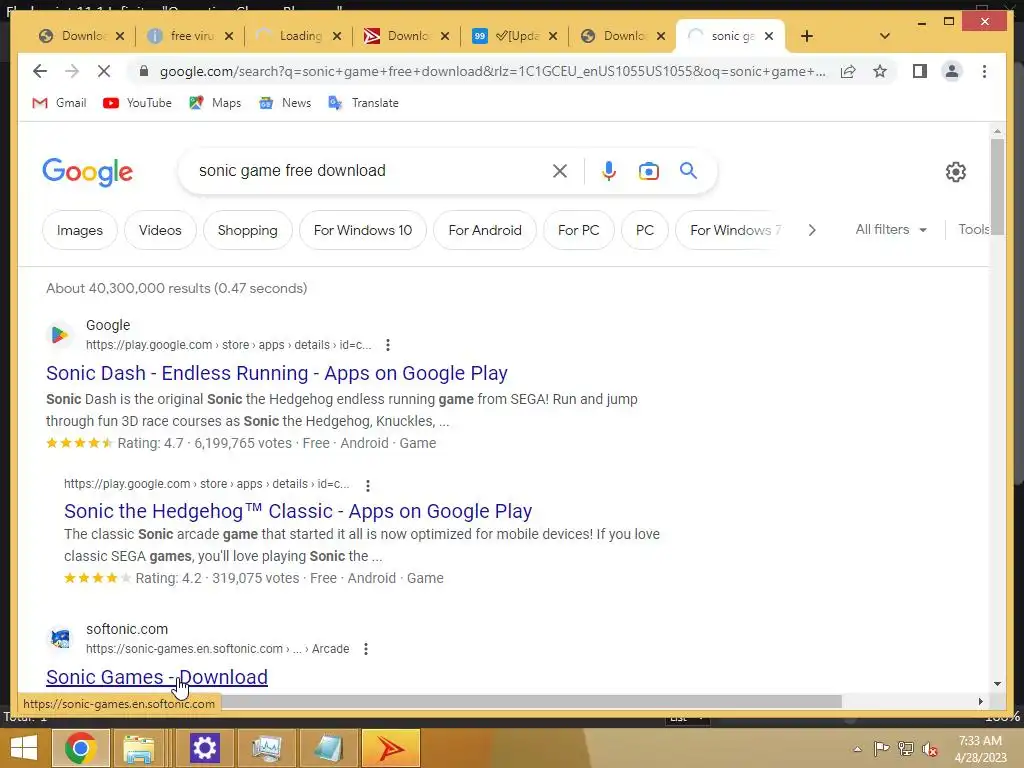
Task: Start voice search with microphone
Action: (609, 171)
